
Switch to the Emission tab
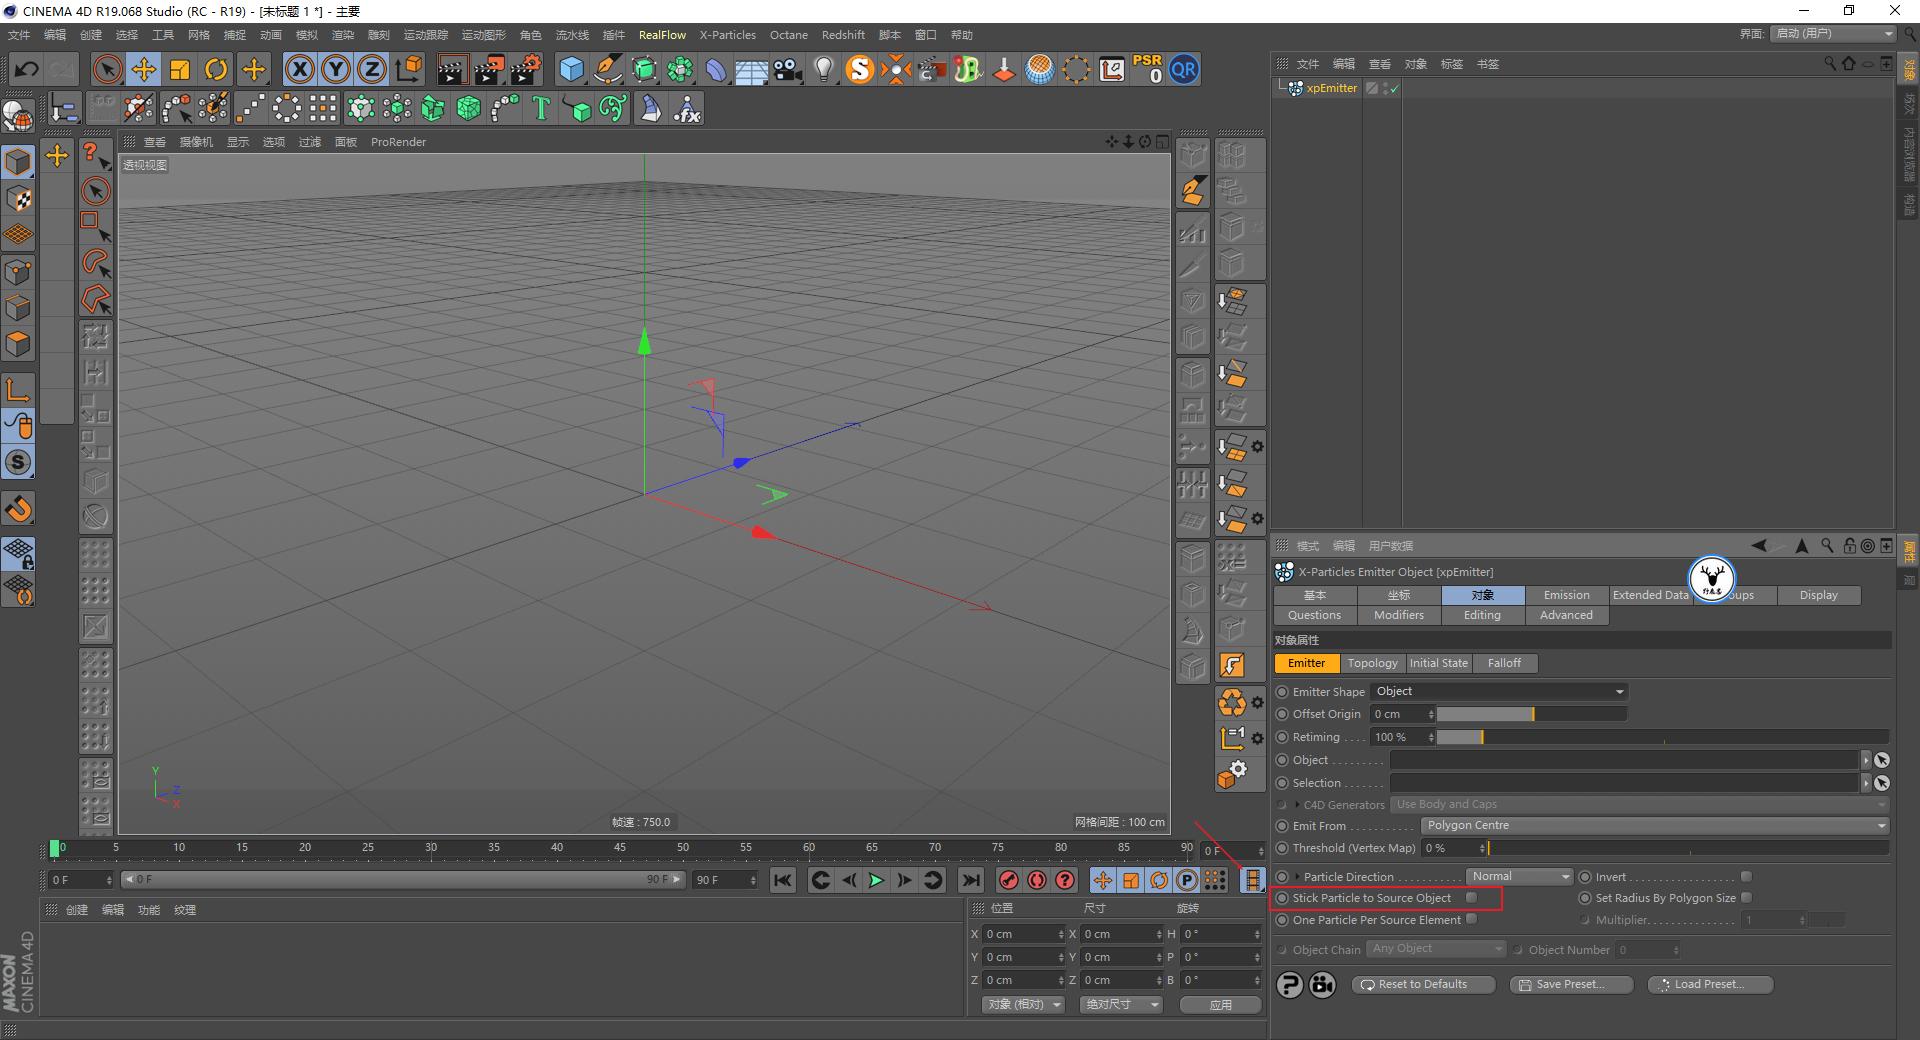point(1565,595)
